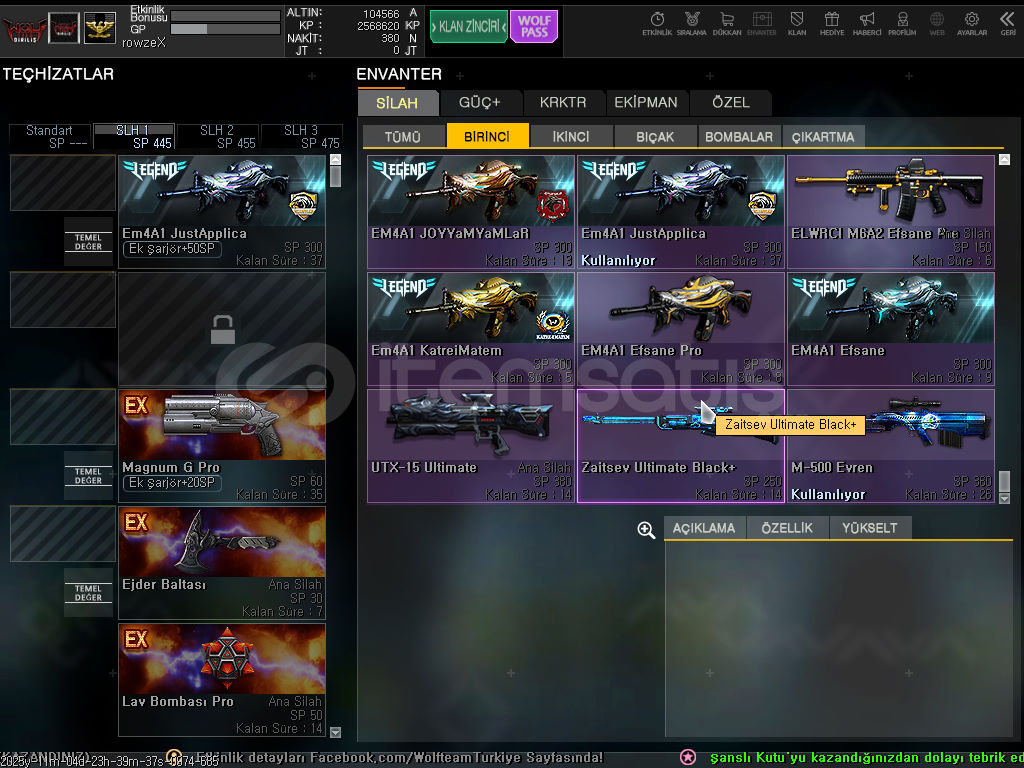Open the AÇIKLAMA description tab

[x=704, y=528]
